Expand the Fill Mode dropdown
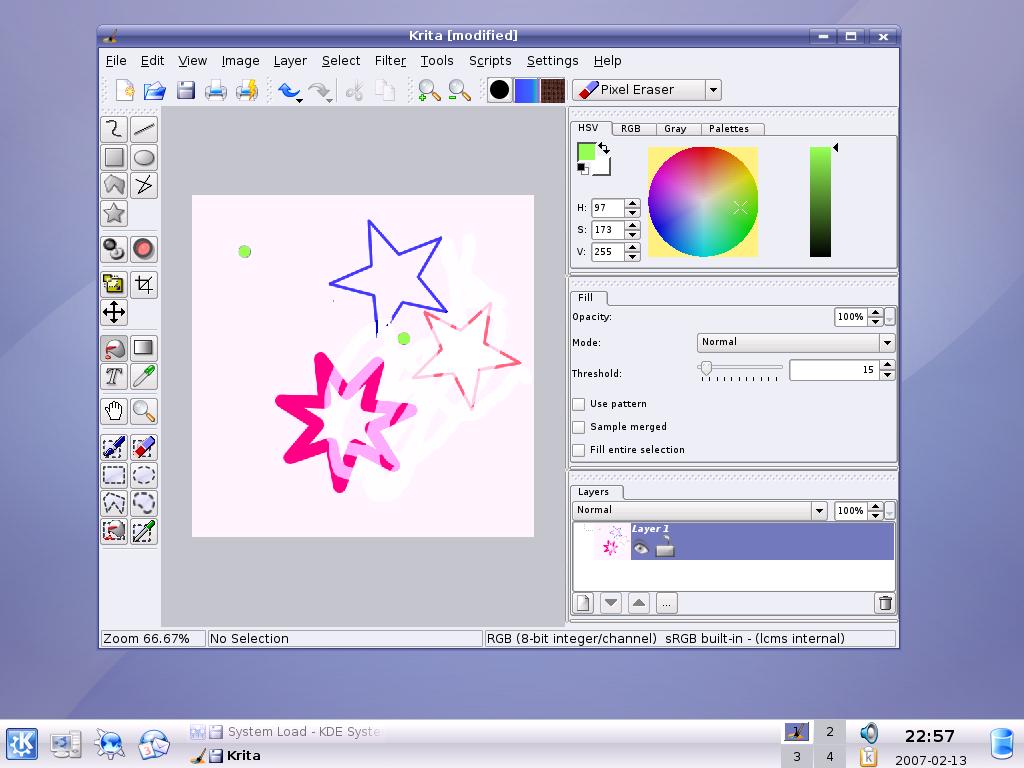 (887, 342)
